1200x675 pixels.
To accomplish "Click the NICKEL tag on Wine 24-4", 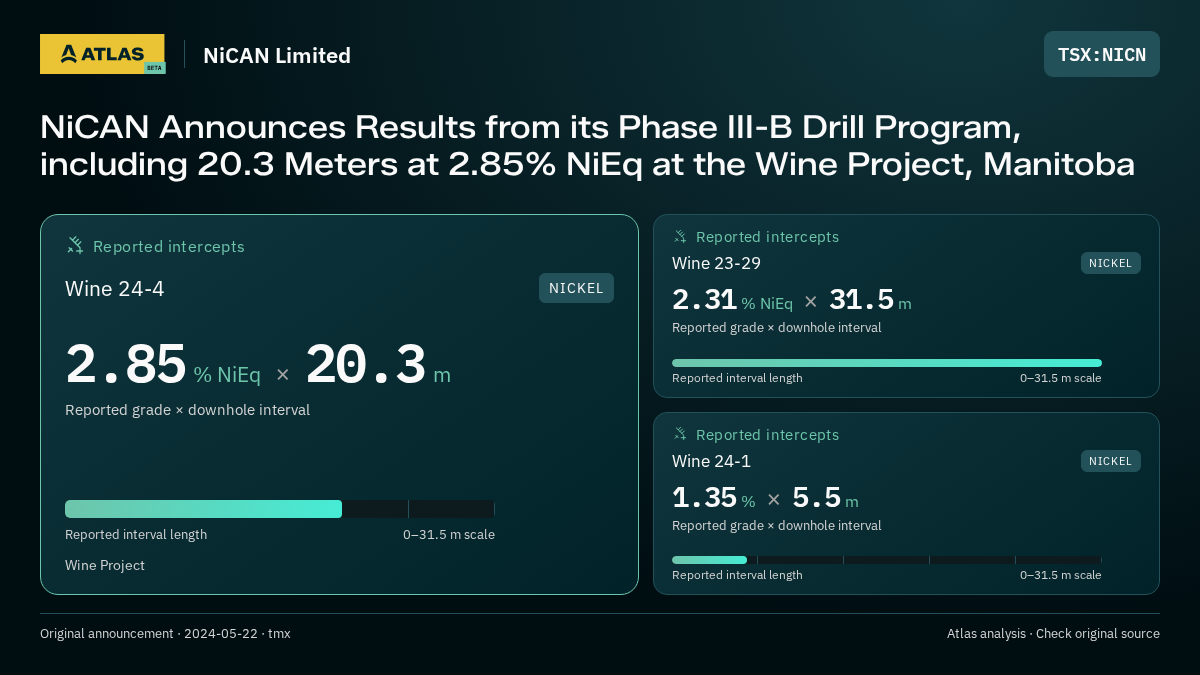I will (x=576, y=288).
